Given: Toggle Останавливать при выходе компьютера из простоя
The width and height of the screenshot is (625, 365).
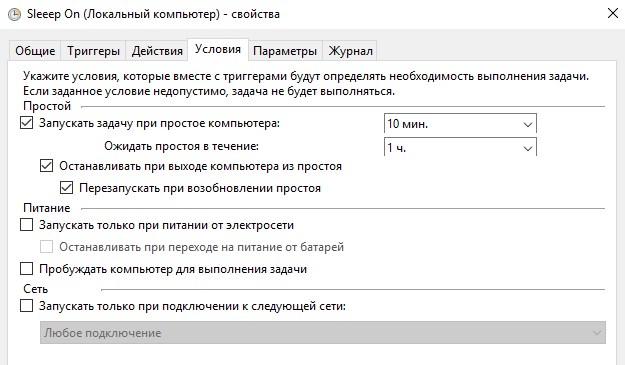Looking at the screenshot, I should pyautogui.click(x=46, y=166).
